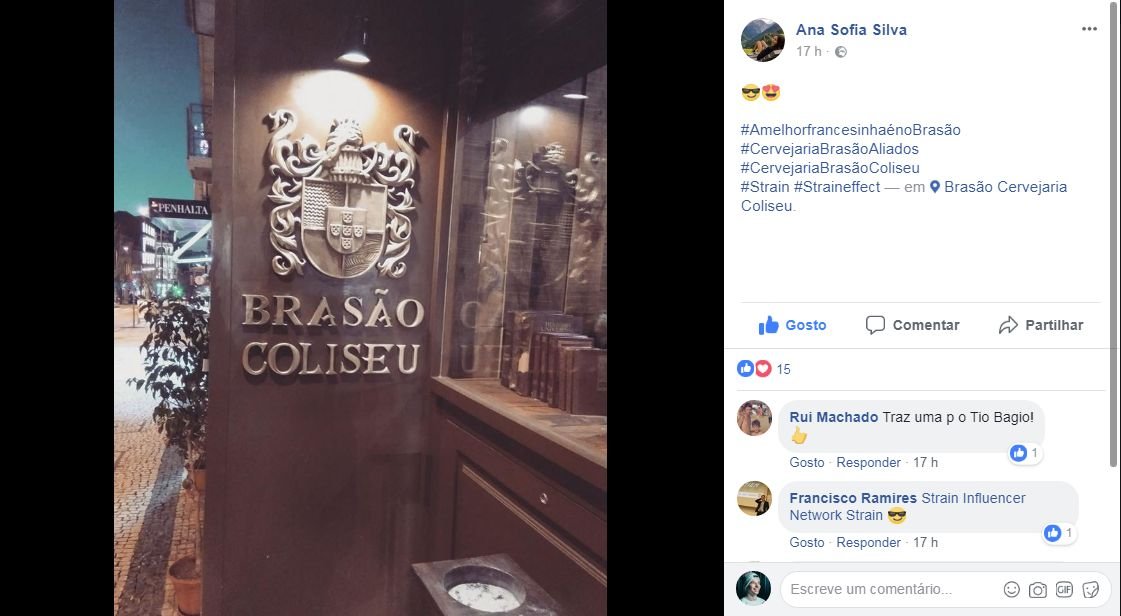
Task: Like Rui Machado's comment with Gosto
Action: click(807, 462)
